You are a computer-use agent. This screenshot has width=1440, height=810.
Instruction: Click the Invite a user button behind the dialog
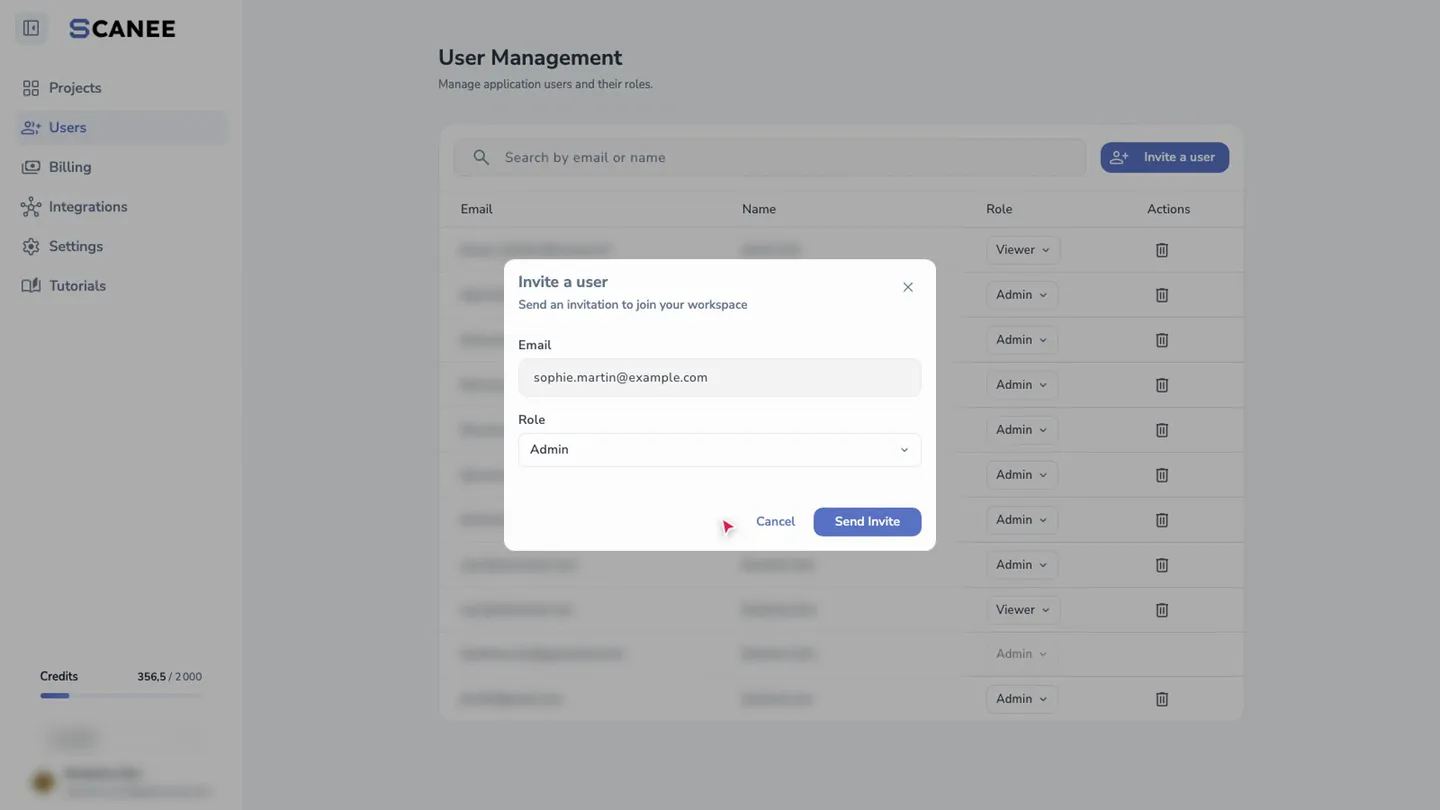1165,157
